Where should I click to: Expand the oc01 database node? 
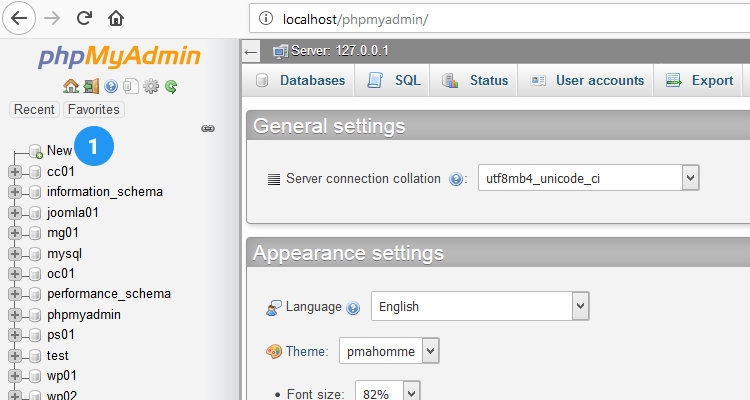[15, 274]
